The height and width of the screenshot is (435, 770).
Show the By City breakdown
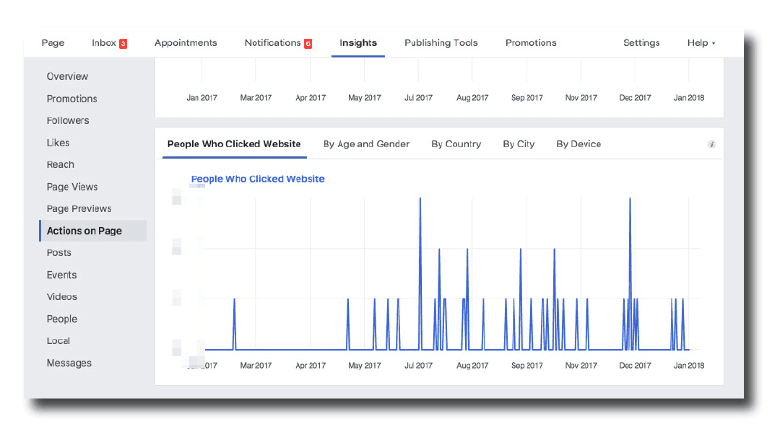coord(519,144)
